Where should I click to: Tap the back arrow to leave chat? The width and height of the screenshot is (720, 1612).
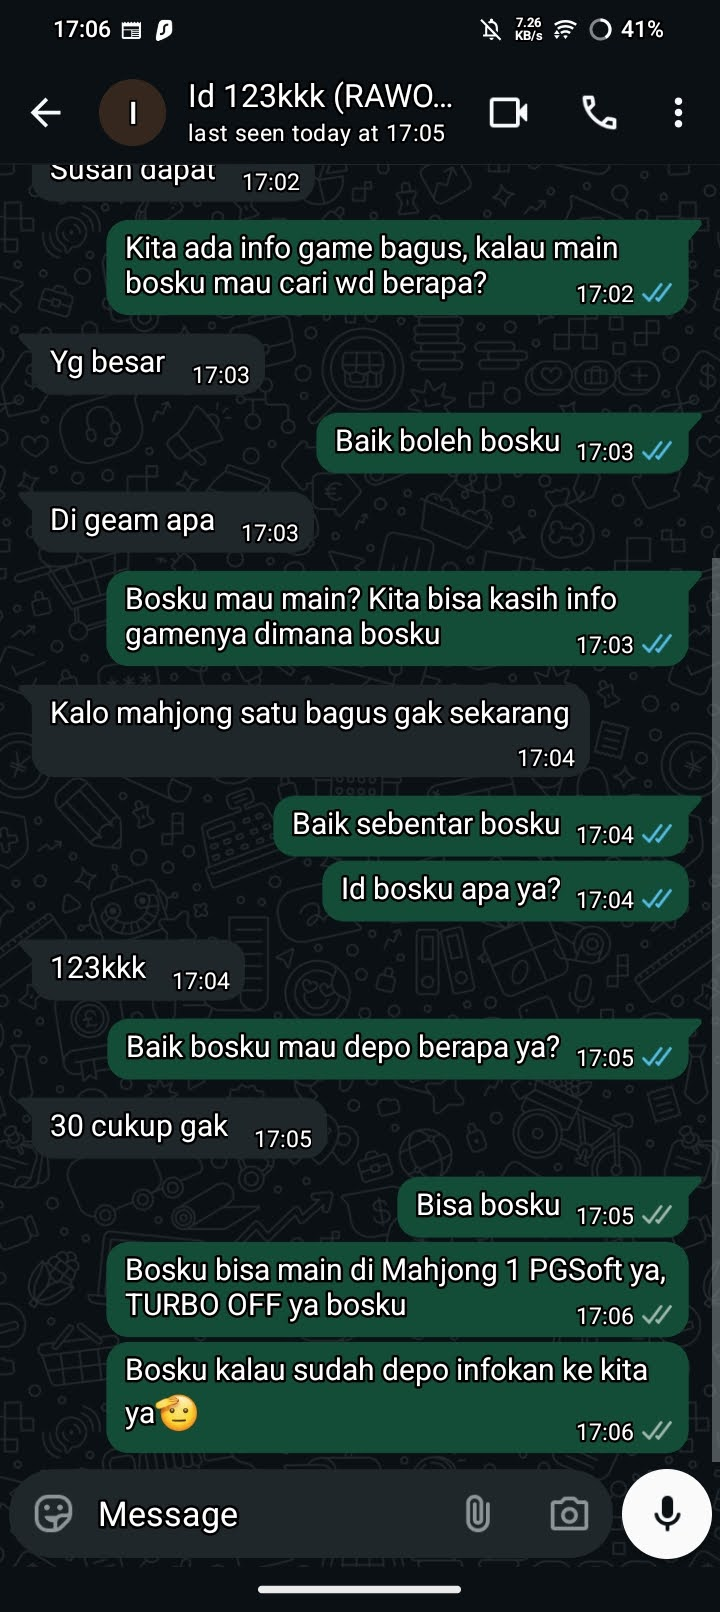[46, 113]
